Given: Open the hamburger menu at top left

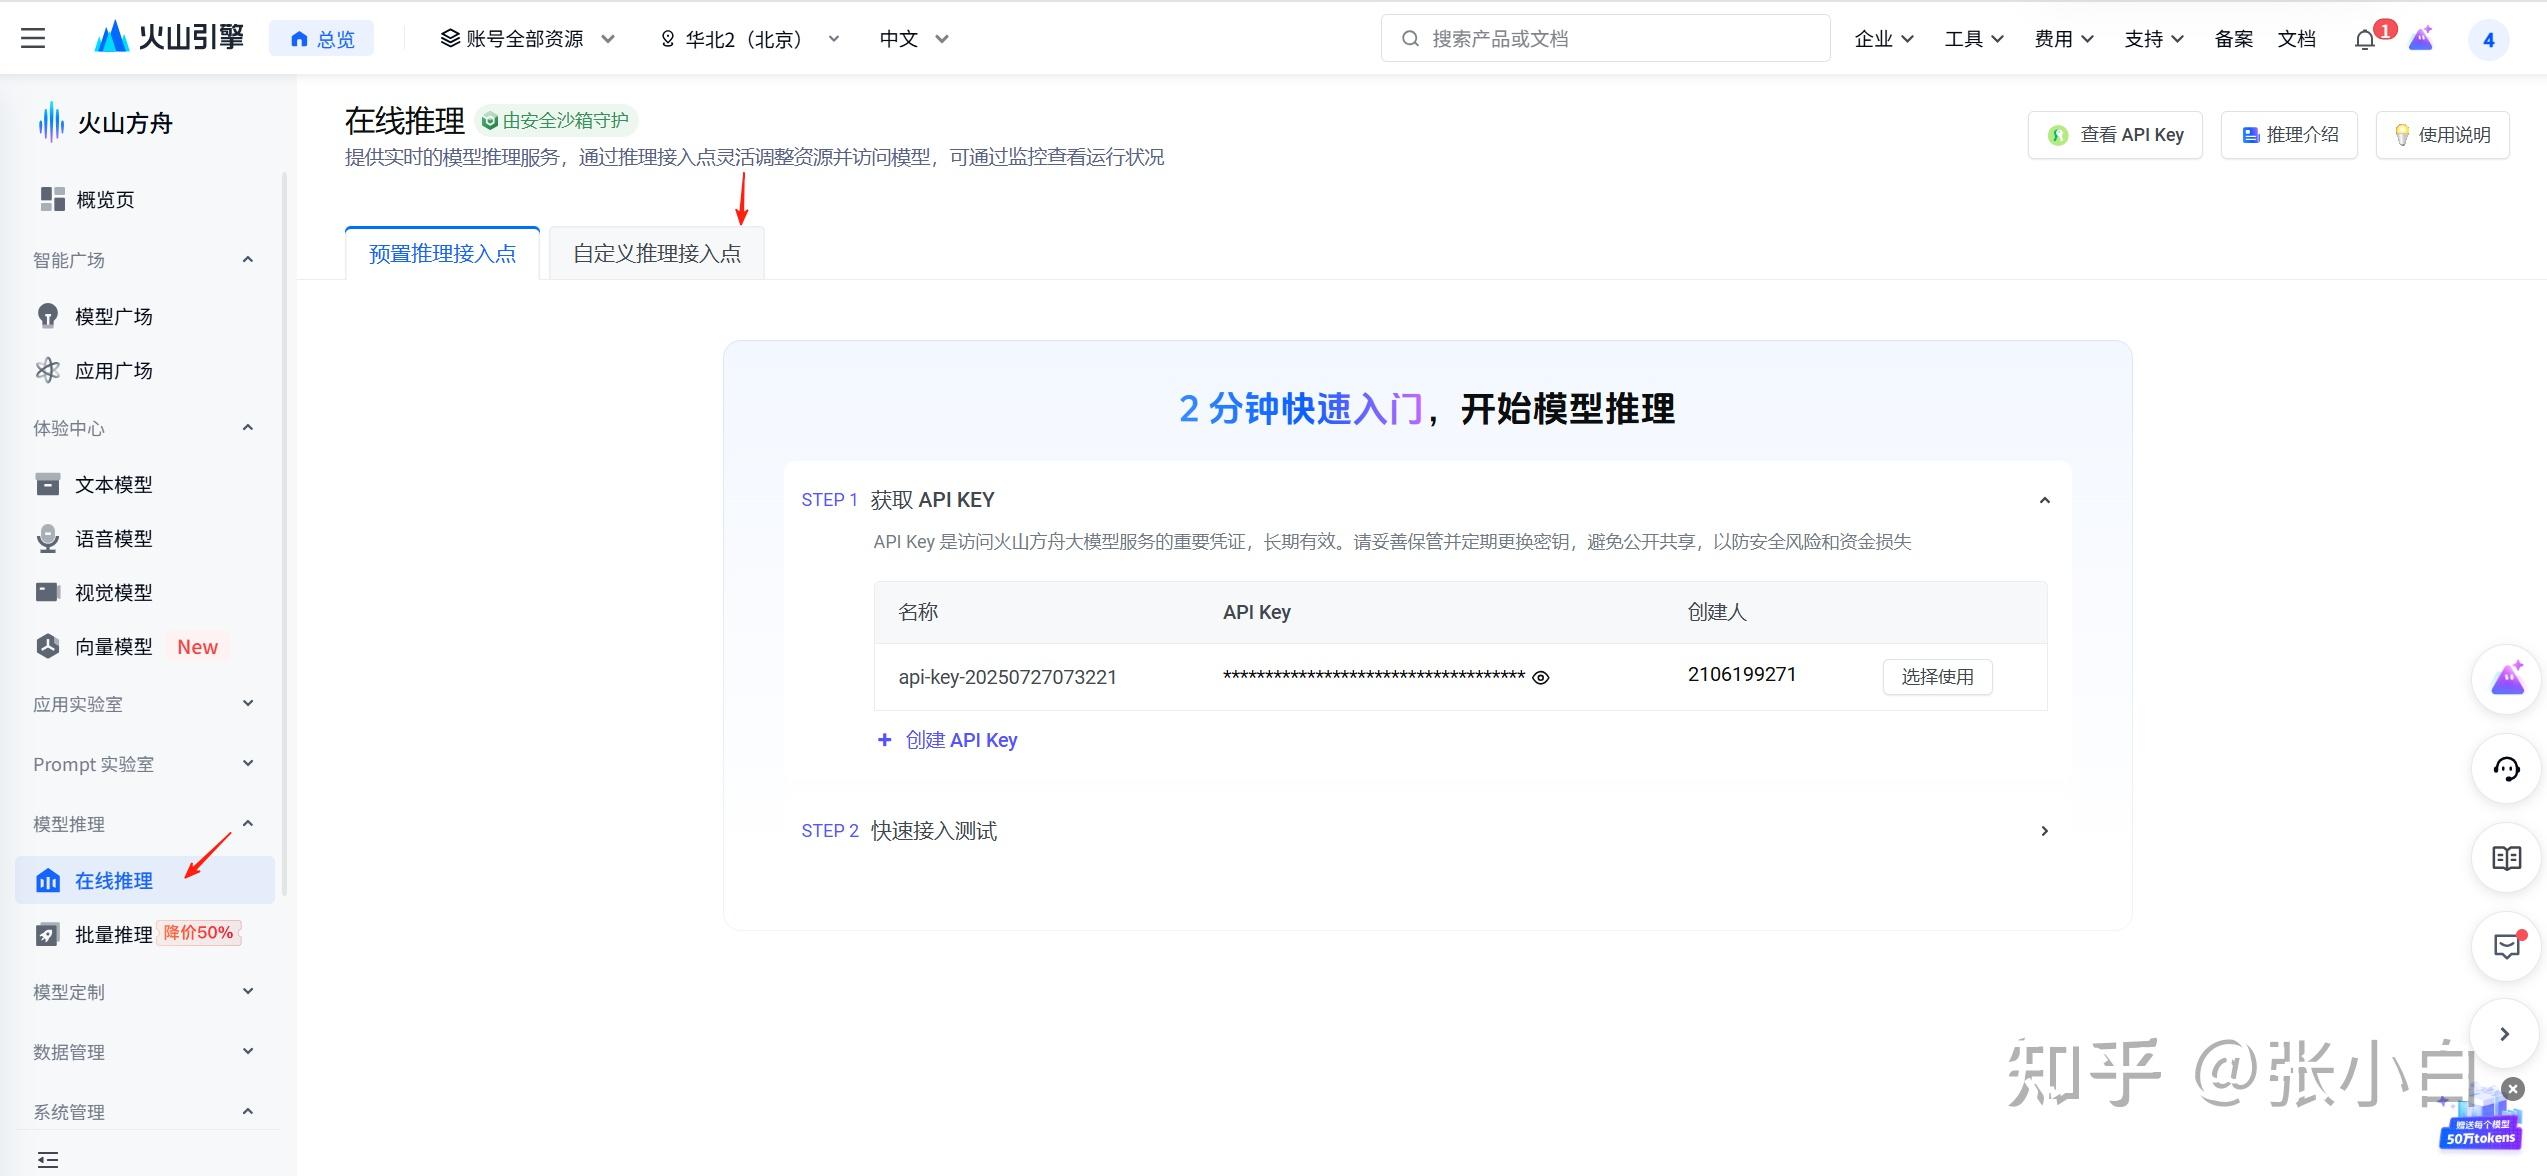Looking at the screenshot, I should point(33,39).
